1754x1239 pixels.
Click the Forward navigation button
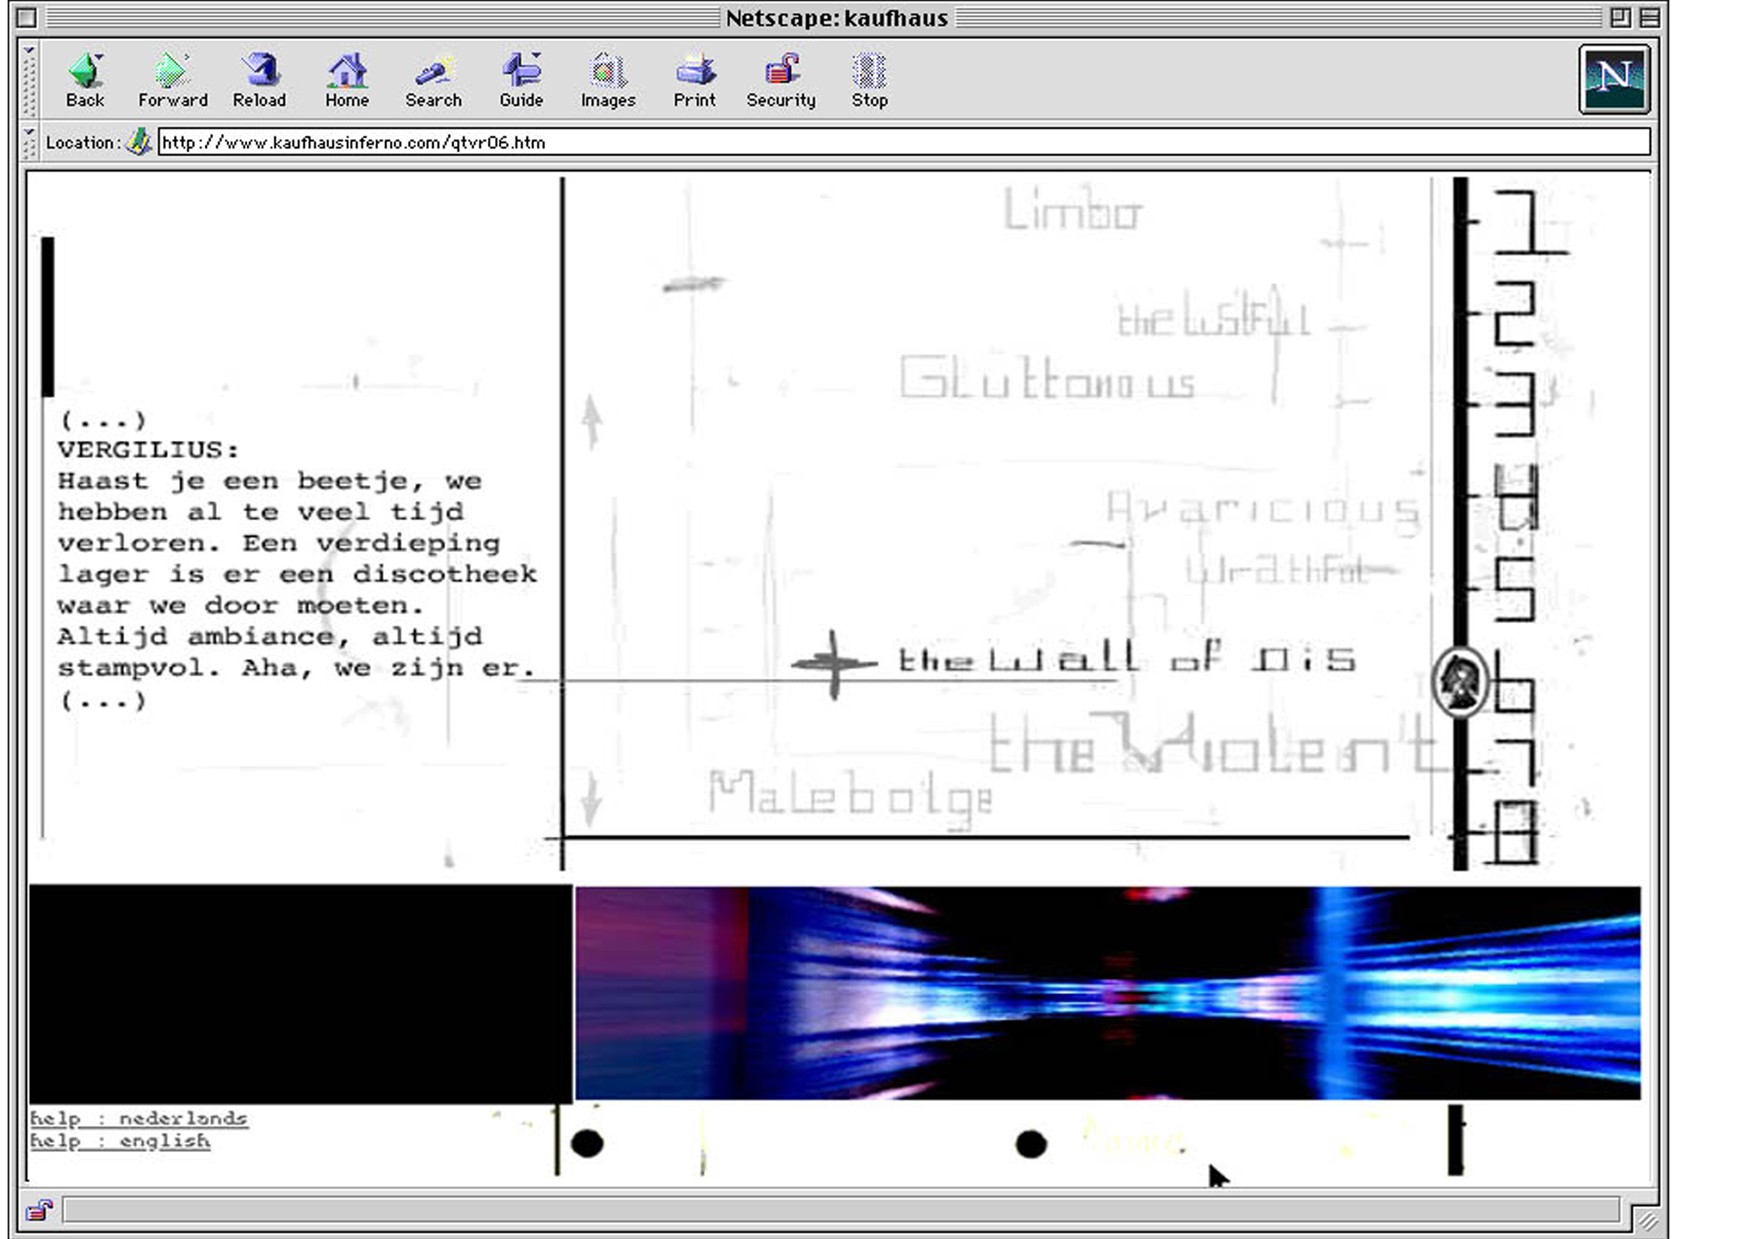pyautogui.click(x=172, y=80)
